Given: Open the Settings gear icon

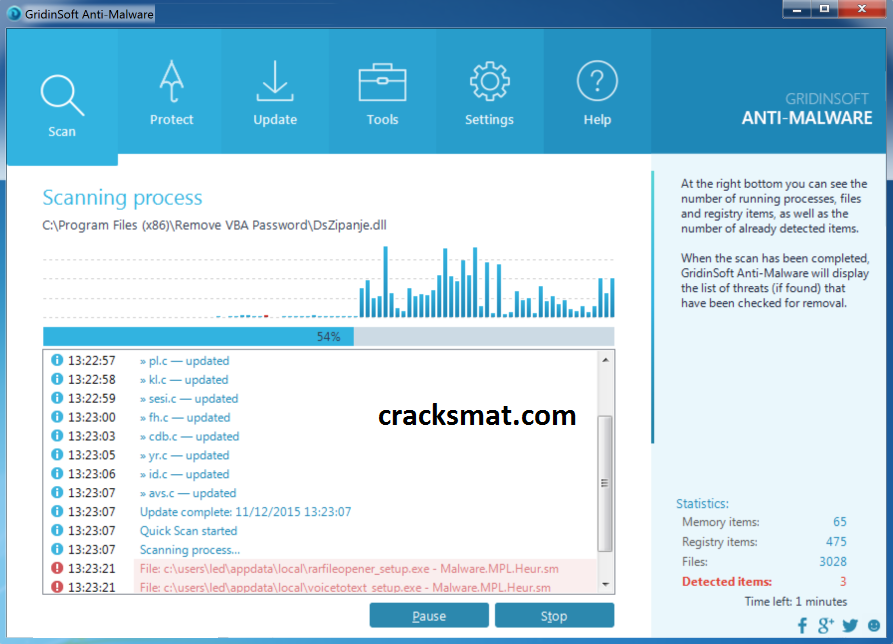Looking at the screenshot, I should pyautogui.click(x=489, y=81).
